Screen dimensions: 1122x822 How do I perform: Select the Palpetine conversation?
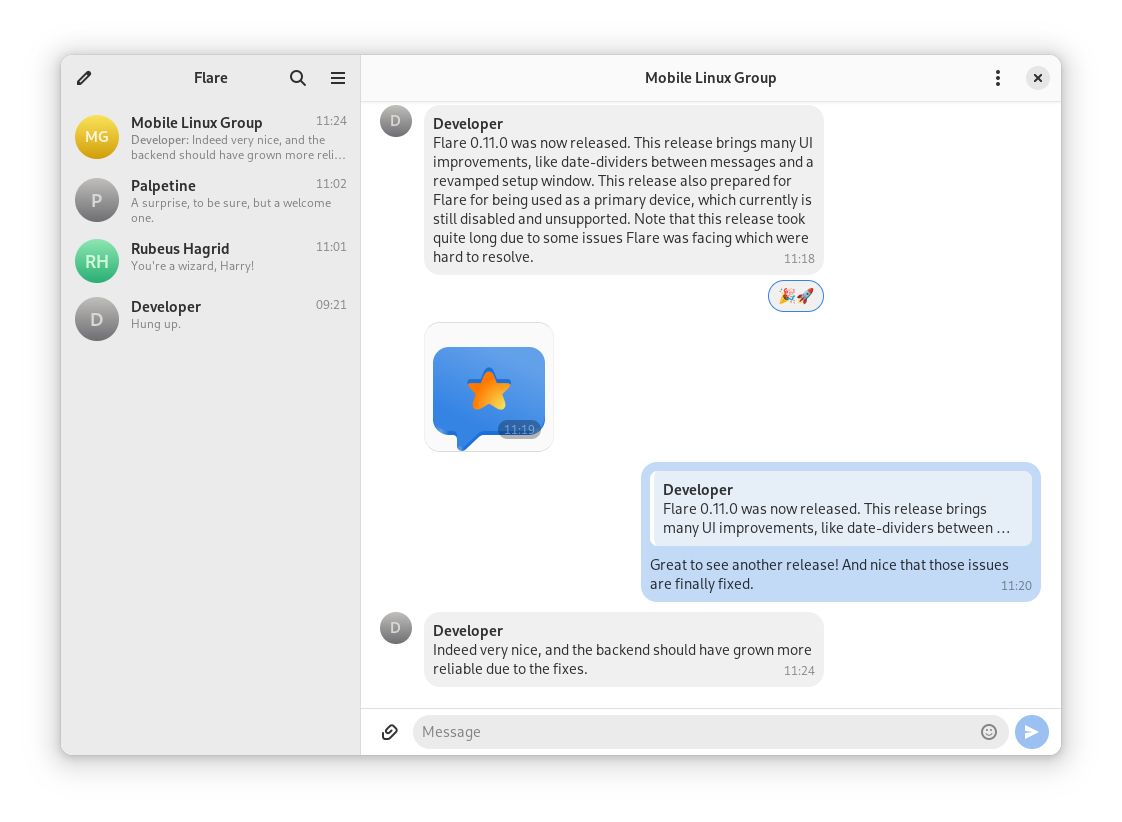pos(211,200)
